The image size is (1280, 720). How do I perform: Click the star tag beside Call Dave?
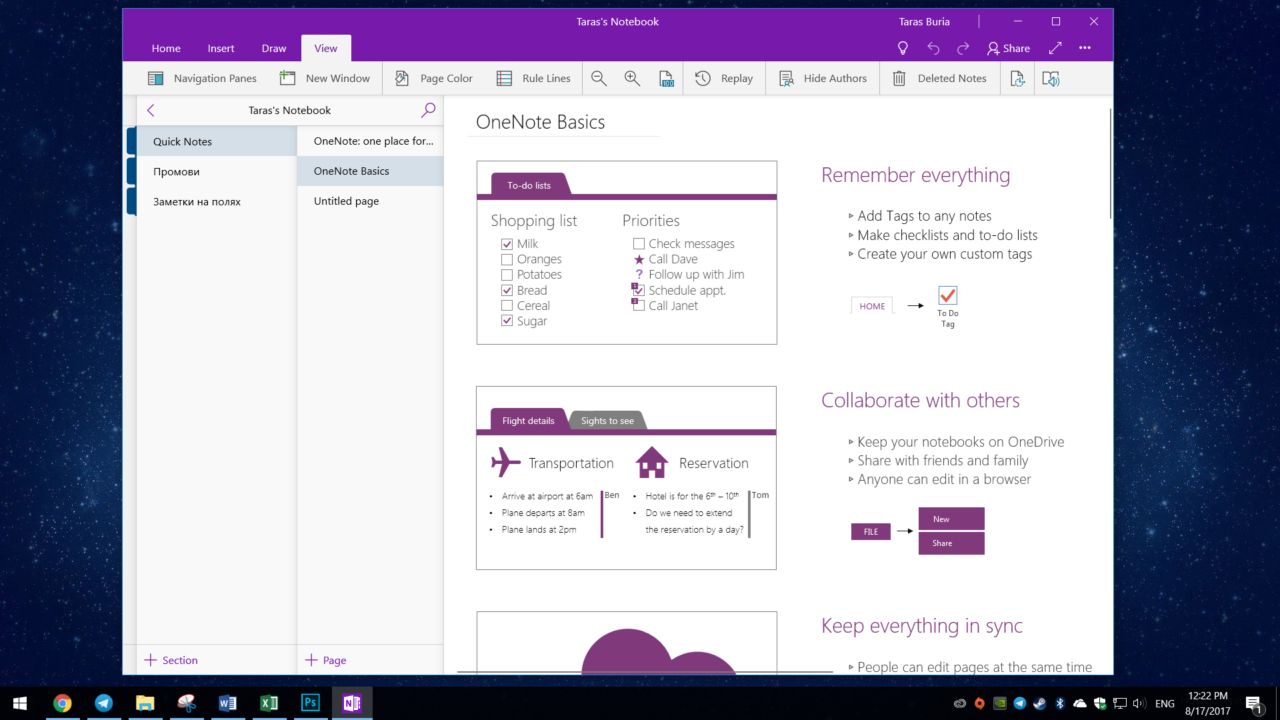coord(639,259)
